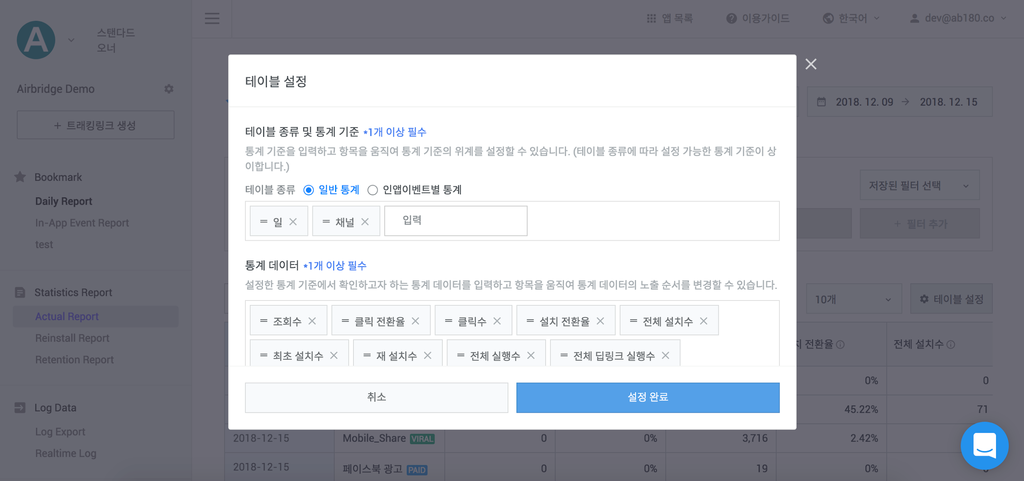
Task: Select the 일반 통계 radio button
Action: click(309, 190)
